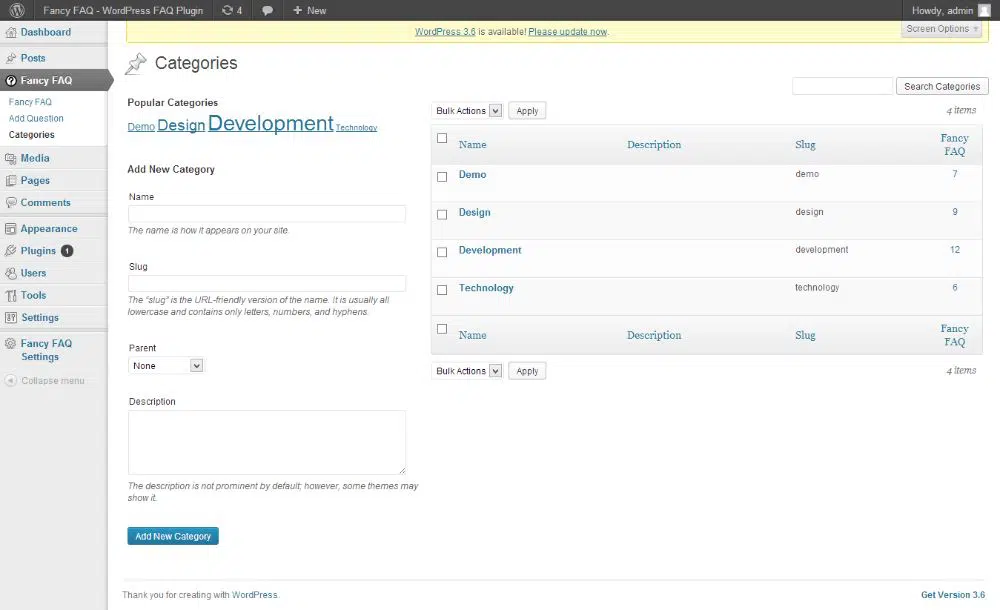Click the admin avatar icon
This screenshot has height=610, width=1000.
point(984,10)
